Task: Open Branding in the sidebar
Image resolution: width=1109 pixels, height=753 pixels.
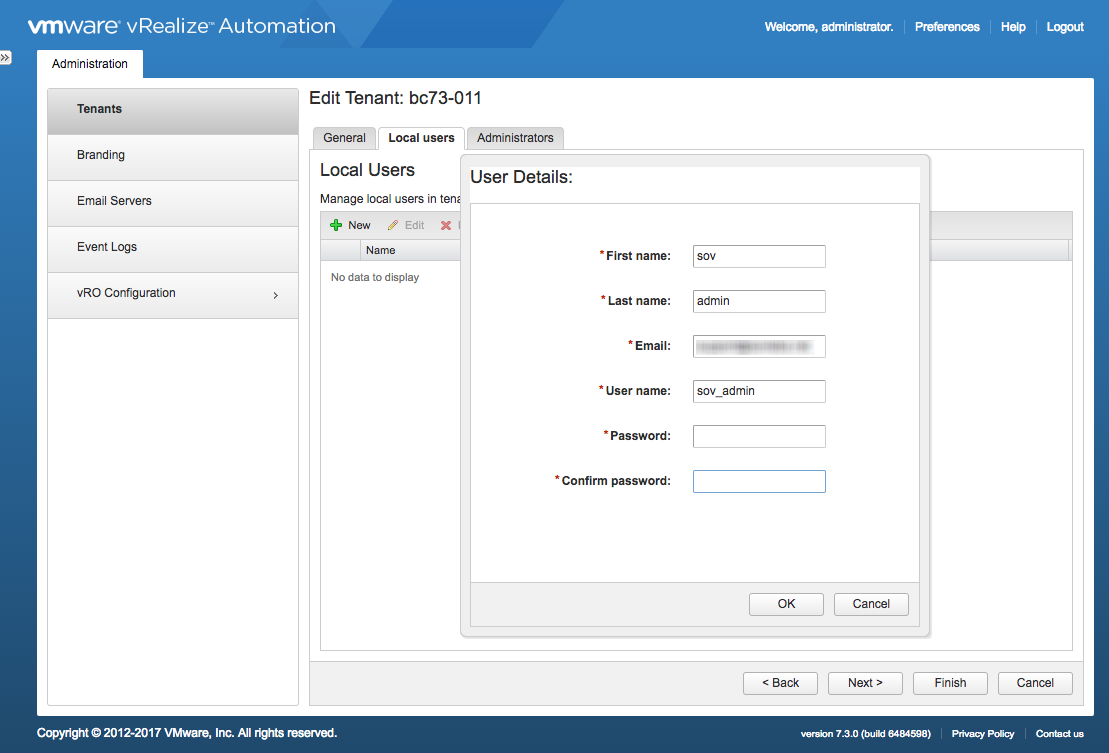Action: [x=173, y=157]
